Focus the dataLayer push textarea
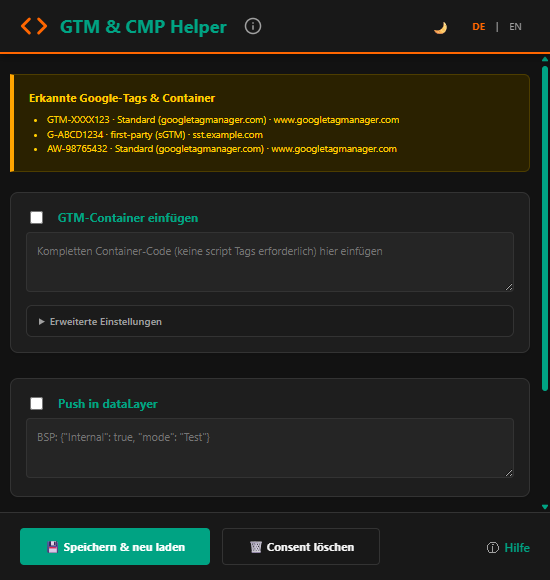The height and width of the screenshot is (580, 550). pyautogui.click(x=270, y=448)
